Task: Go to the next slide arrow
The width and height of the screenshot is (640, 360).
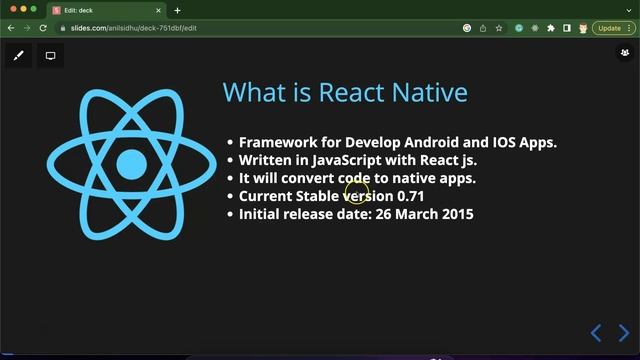Action: click(623, 333)
